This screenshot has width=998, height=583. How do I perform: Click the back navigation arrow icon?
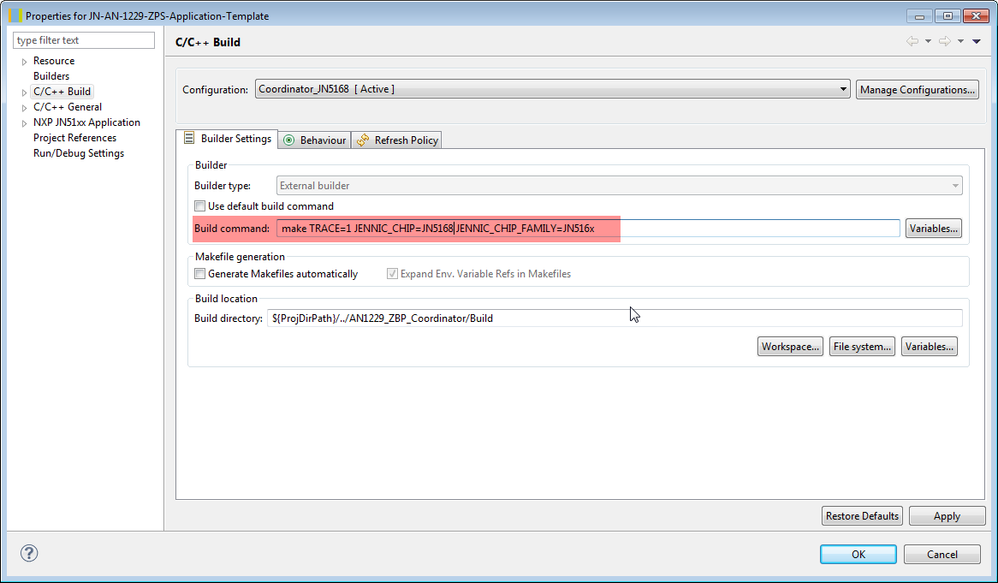pos(912,42)
